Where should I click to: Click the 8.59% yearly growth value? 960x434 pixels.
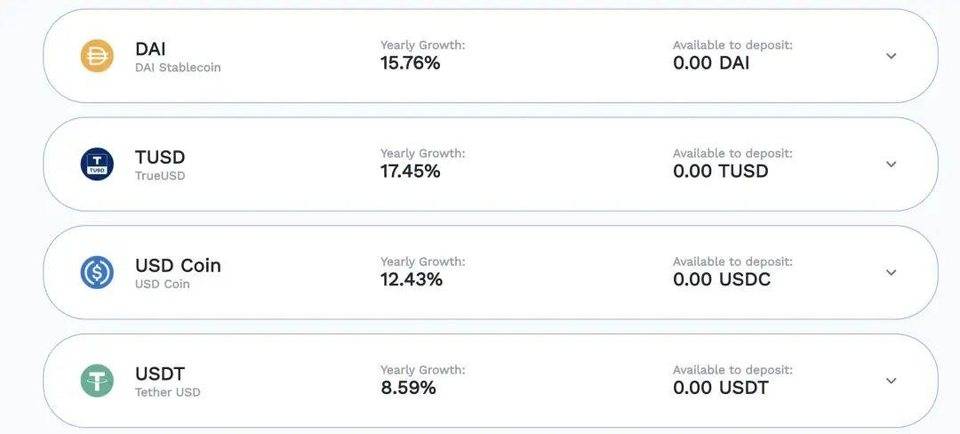pos(408,388)
